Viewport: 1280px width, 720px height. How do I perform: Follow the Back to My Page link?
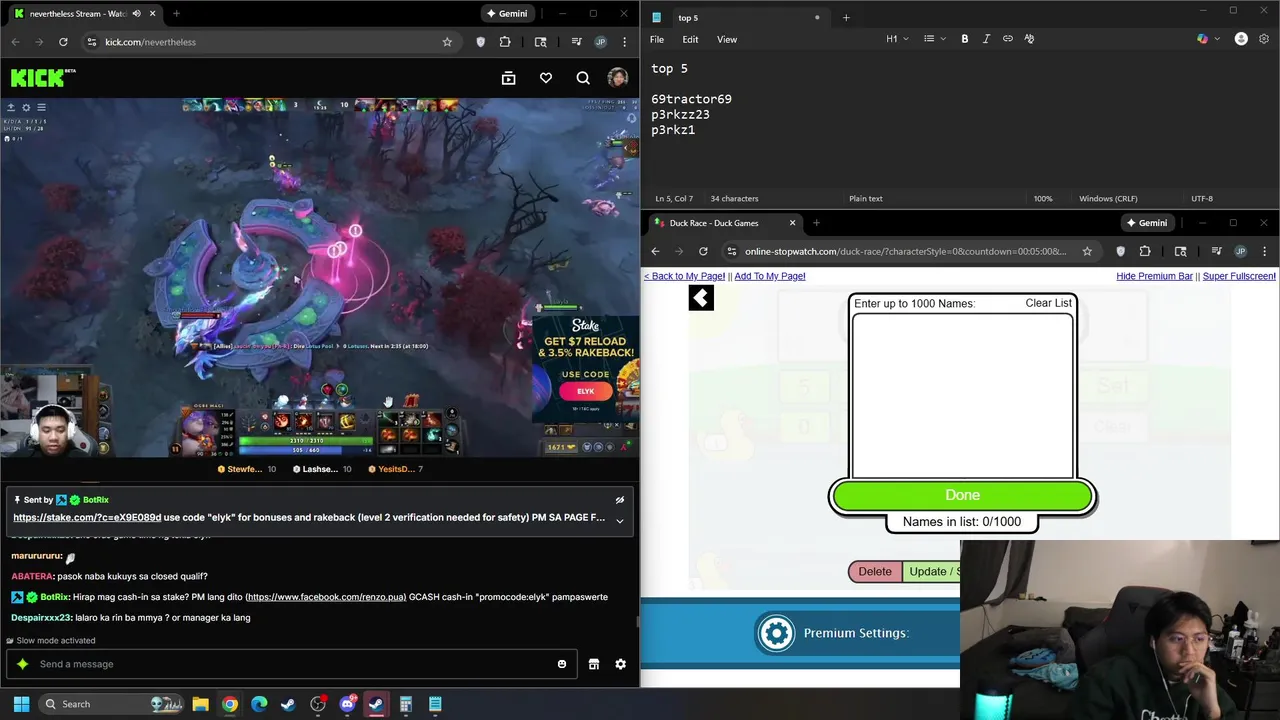tap(684, 276)
